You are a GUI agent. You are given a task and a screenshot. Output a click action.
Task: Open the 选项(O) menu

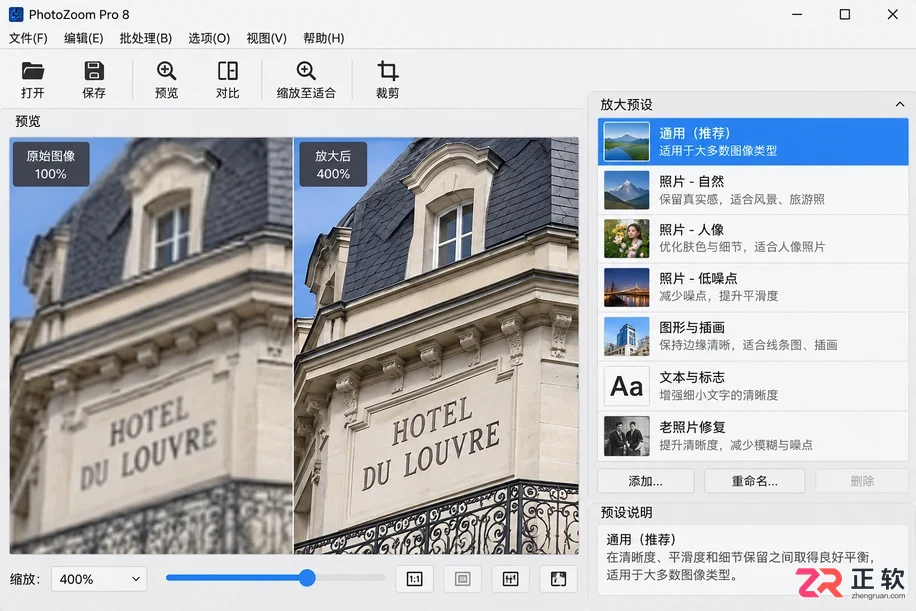click(x=209, y=38)
